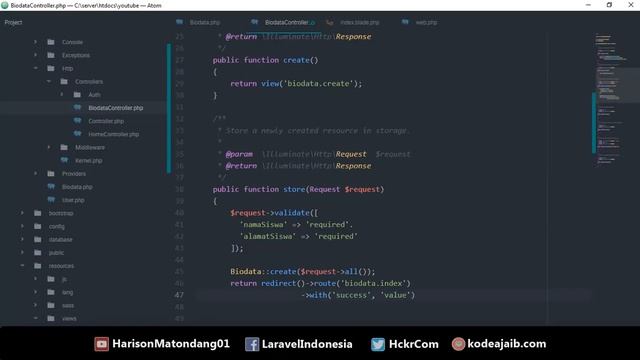Click the Auth folder icon
Viewport: 640px width, 360px height.
pyautogui.click(x=77, y=95)
